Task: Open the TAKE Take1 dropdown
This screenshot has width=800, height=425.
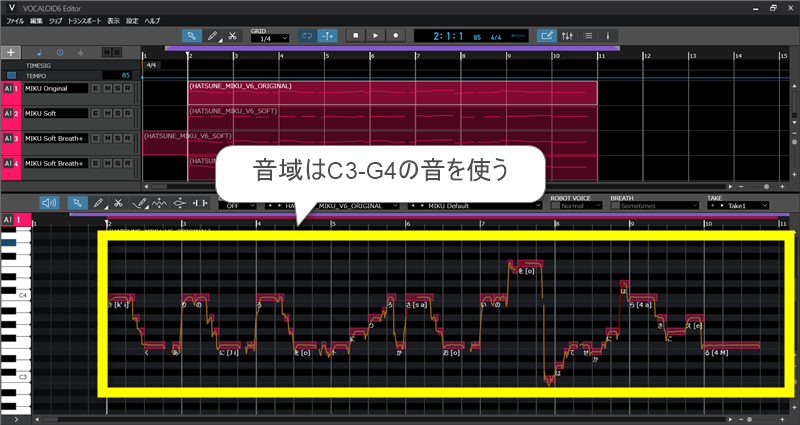Action: tap(738, 206)
